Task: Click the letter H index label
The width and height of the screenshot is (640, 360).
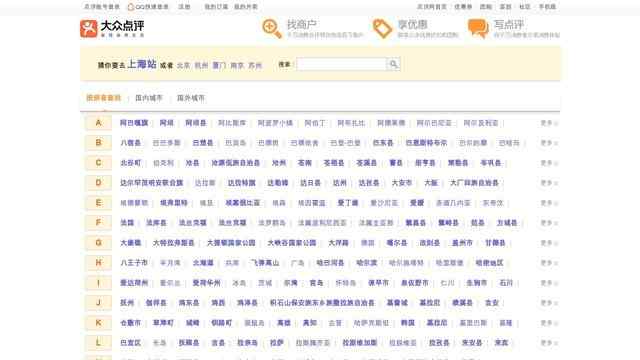Action: click(98, 263)
